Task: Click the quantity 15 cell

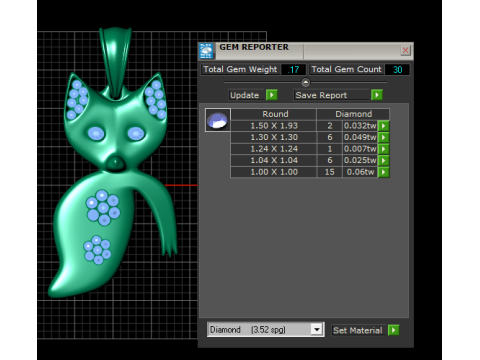Action: pos(329,172)
